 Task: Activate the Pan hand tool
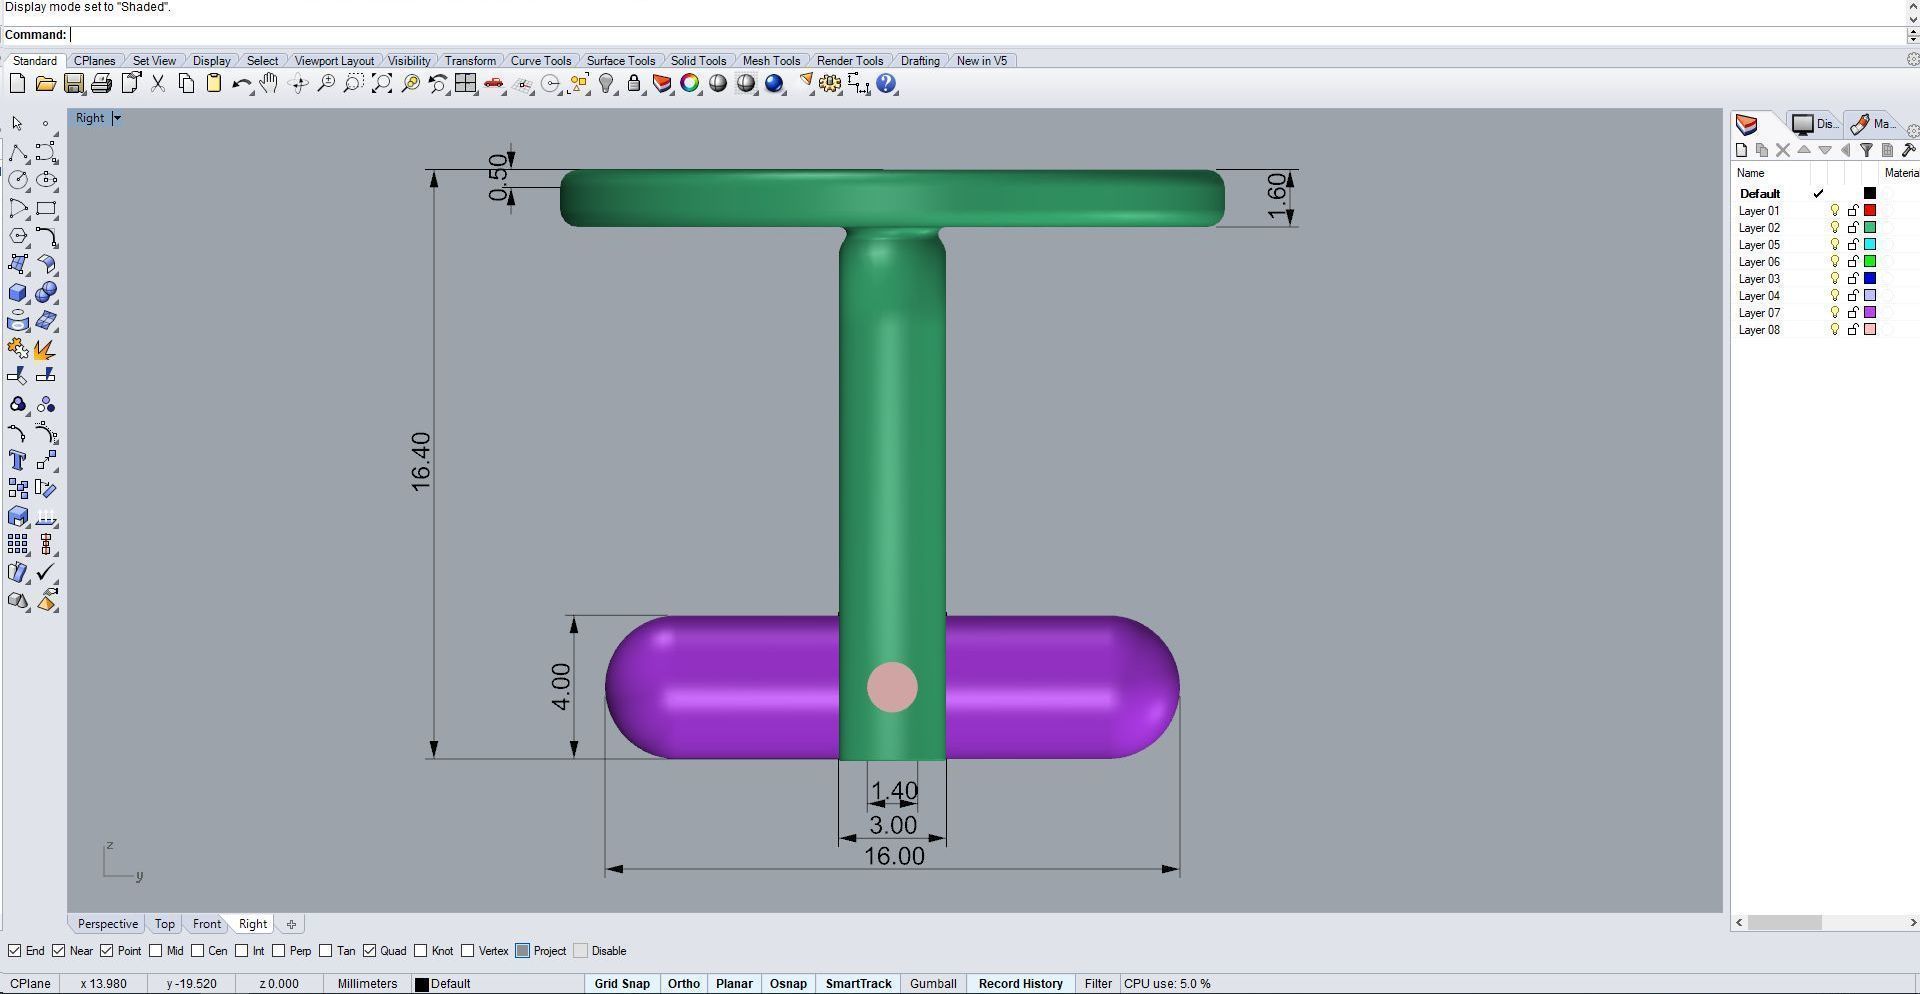[269, 84]
